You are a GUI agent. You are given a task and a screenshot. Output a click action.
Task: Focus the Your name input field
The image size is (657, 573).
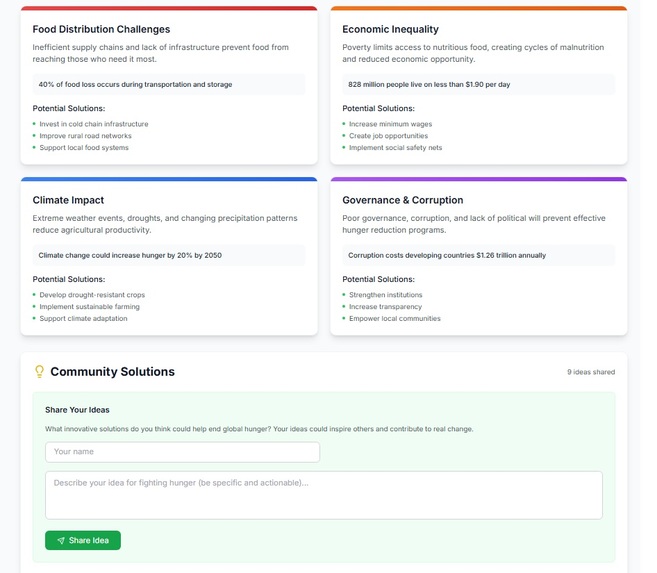pyautogui.click(x=182, y=452)
